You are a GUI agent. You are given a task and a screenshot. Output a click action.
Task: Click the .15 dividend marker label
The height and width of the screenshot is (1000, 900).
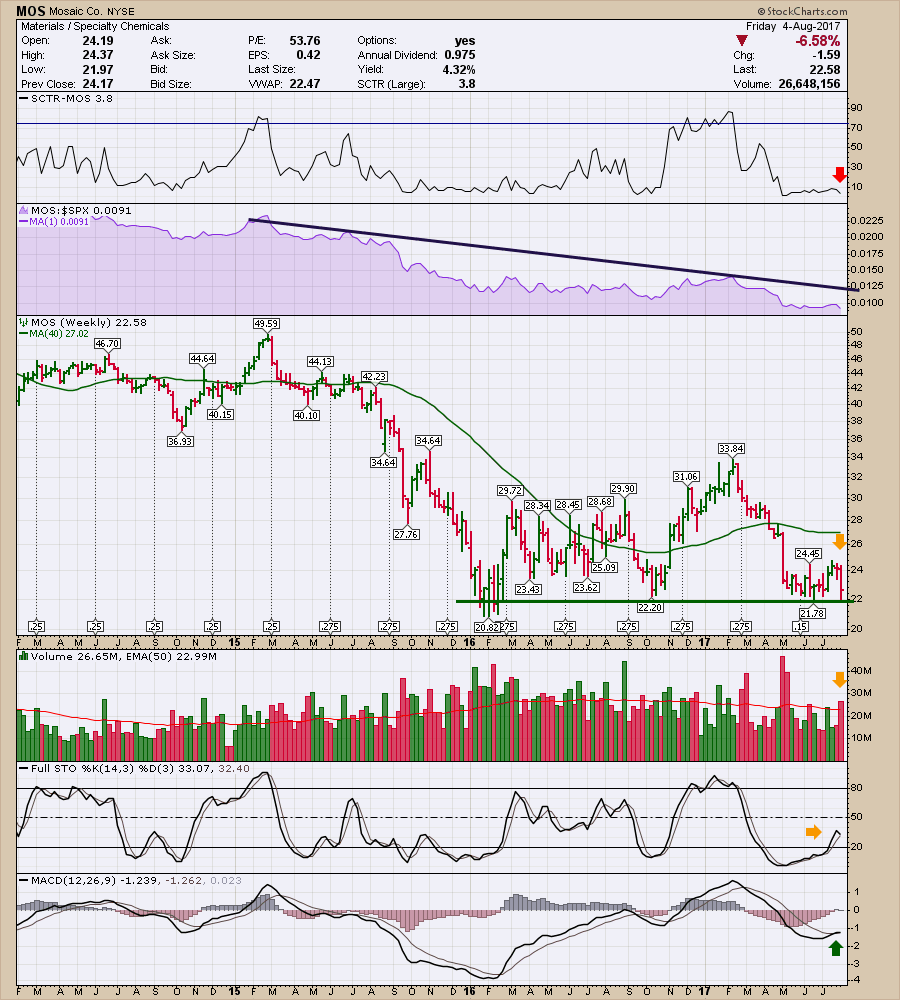[800, 626]
